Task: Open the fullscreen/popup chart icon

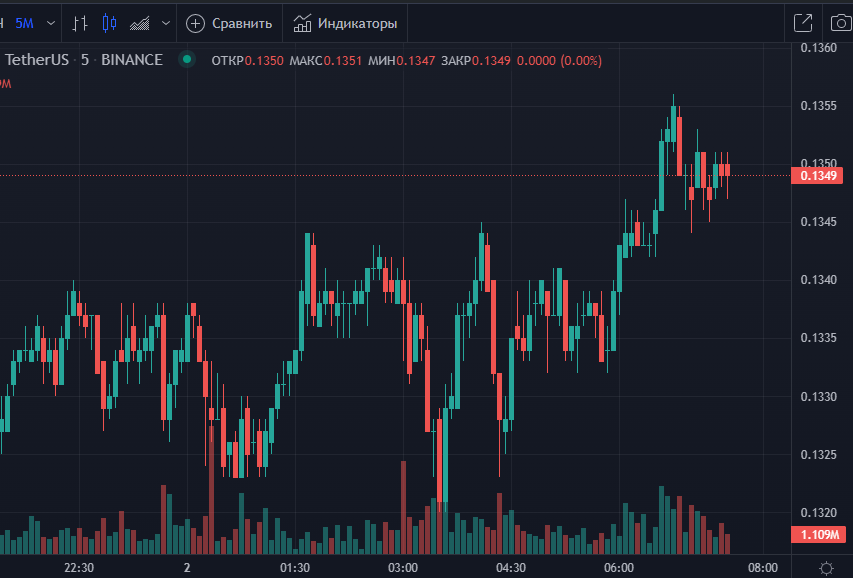Action: point(802,22)
